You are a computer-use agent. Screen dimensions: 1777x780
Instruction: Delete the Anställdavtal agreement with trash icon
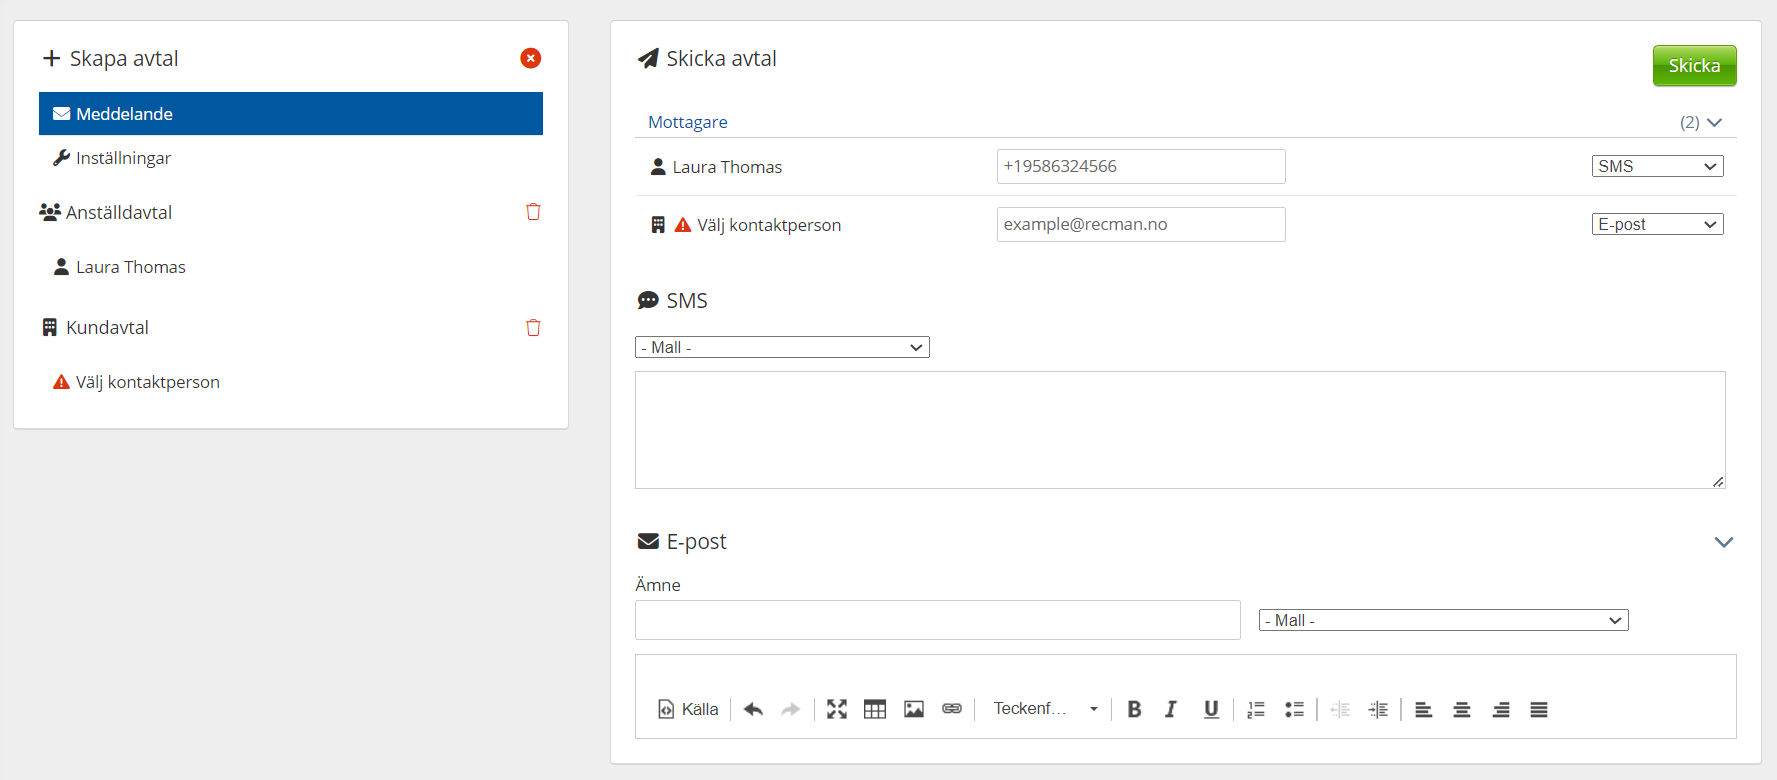click(533, 212)
